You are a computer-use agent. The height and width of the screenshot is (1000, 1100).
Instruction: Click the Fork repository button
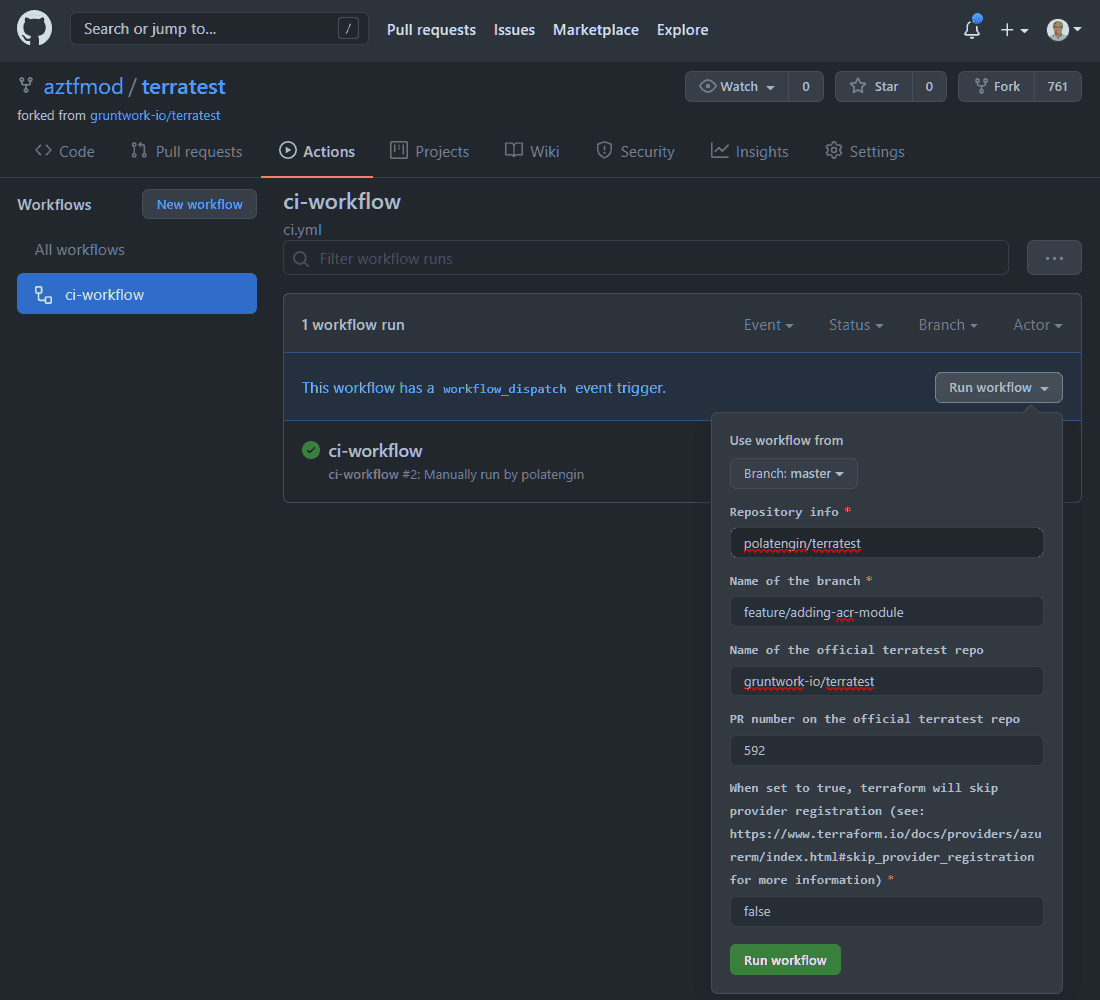[x=996, y=87]
